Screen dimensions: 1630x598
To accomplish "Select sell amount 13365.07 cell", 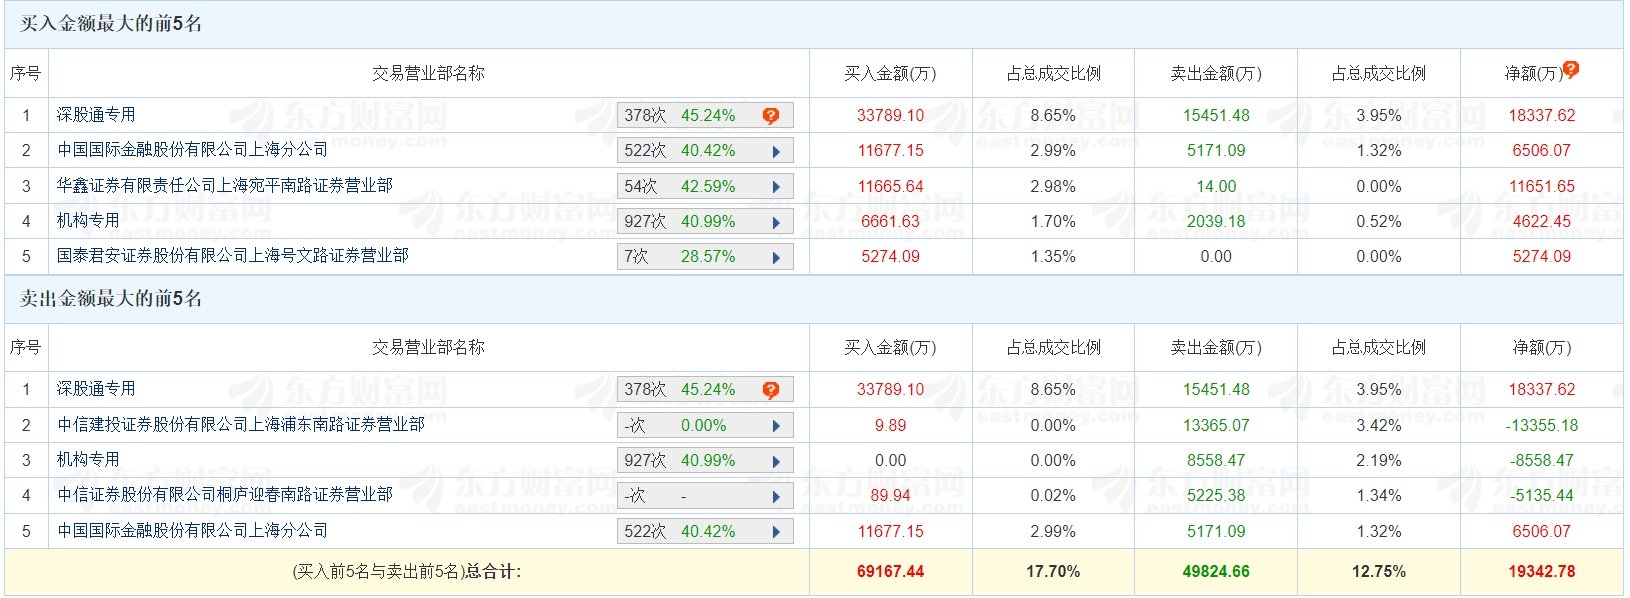I will (x=1216, y=425).
